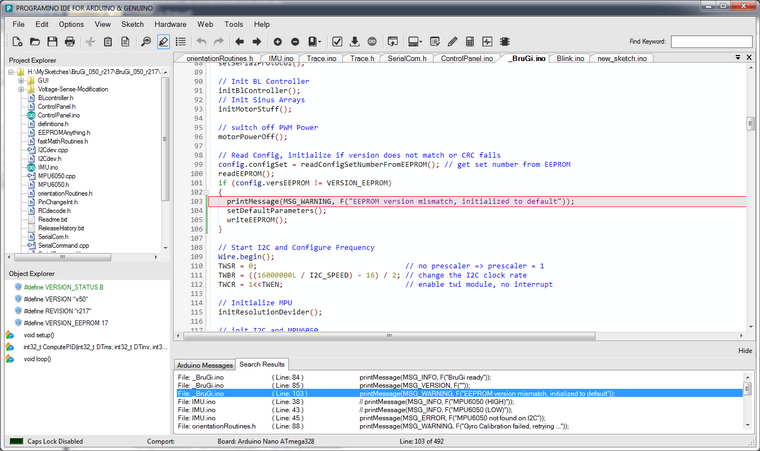Click the Project Explorer vertical scrollbar

[x=165, y=139]
